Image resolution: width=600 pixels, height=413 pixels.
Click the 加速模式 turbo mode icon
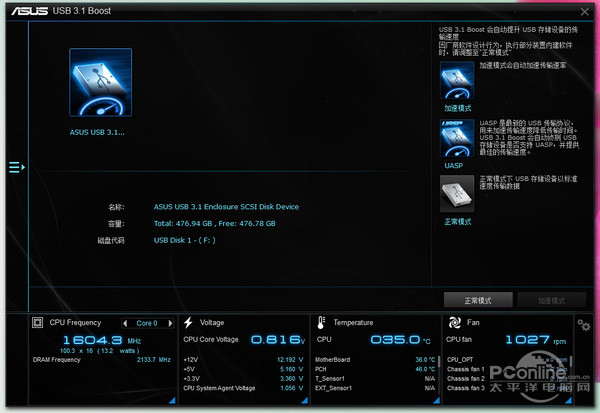(x=456, y=80)
